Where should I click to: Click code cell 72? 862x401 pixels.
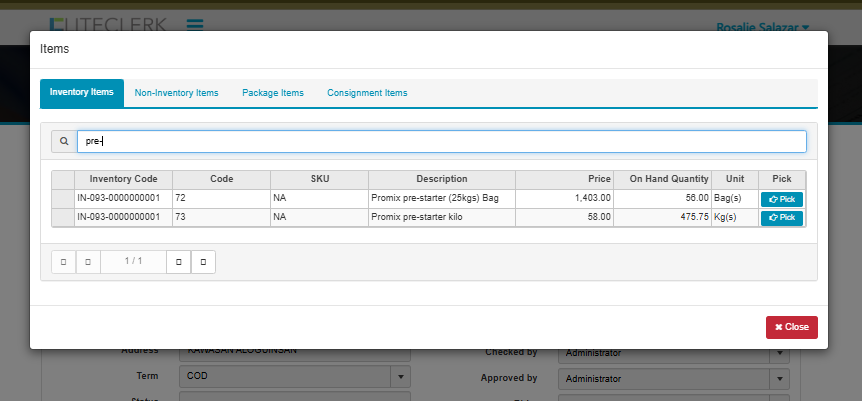pyautogui.click(x=222, y=199)
